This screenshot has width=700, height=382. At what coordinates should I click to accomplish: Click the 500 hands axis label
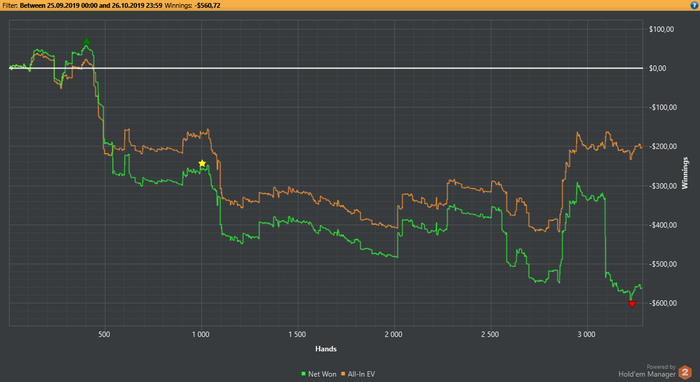(104, 335)
